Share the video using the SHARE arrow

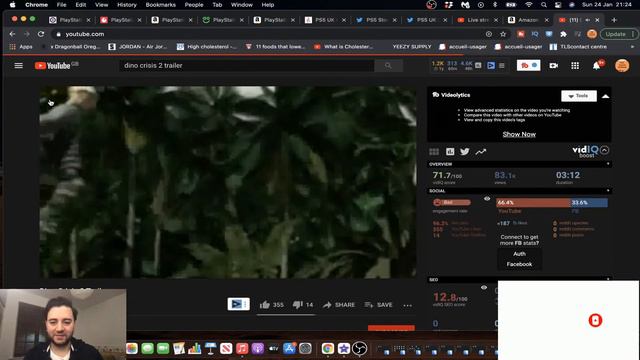point(339,305)
